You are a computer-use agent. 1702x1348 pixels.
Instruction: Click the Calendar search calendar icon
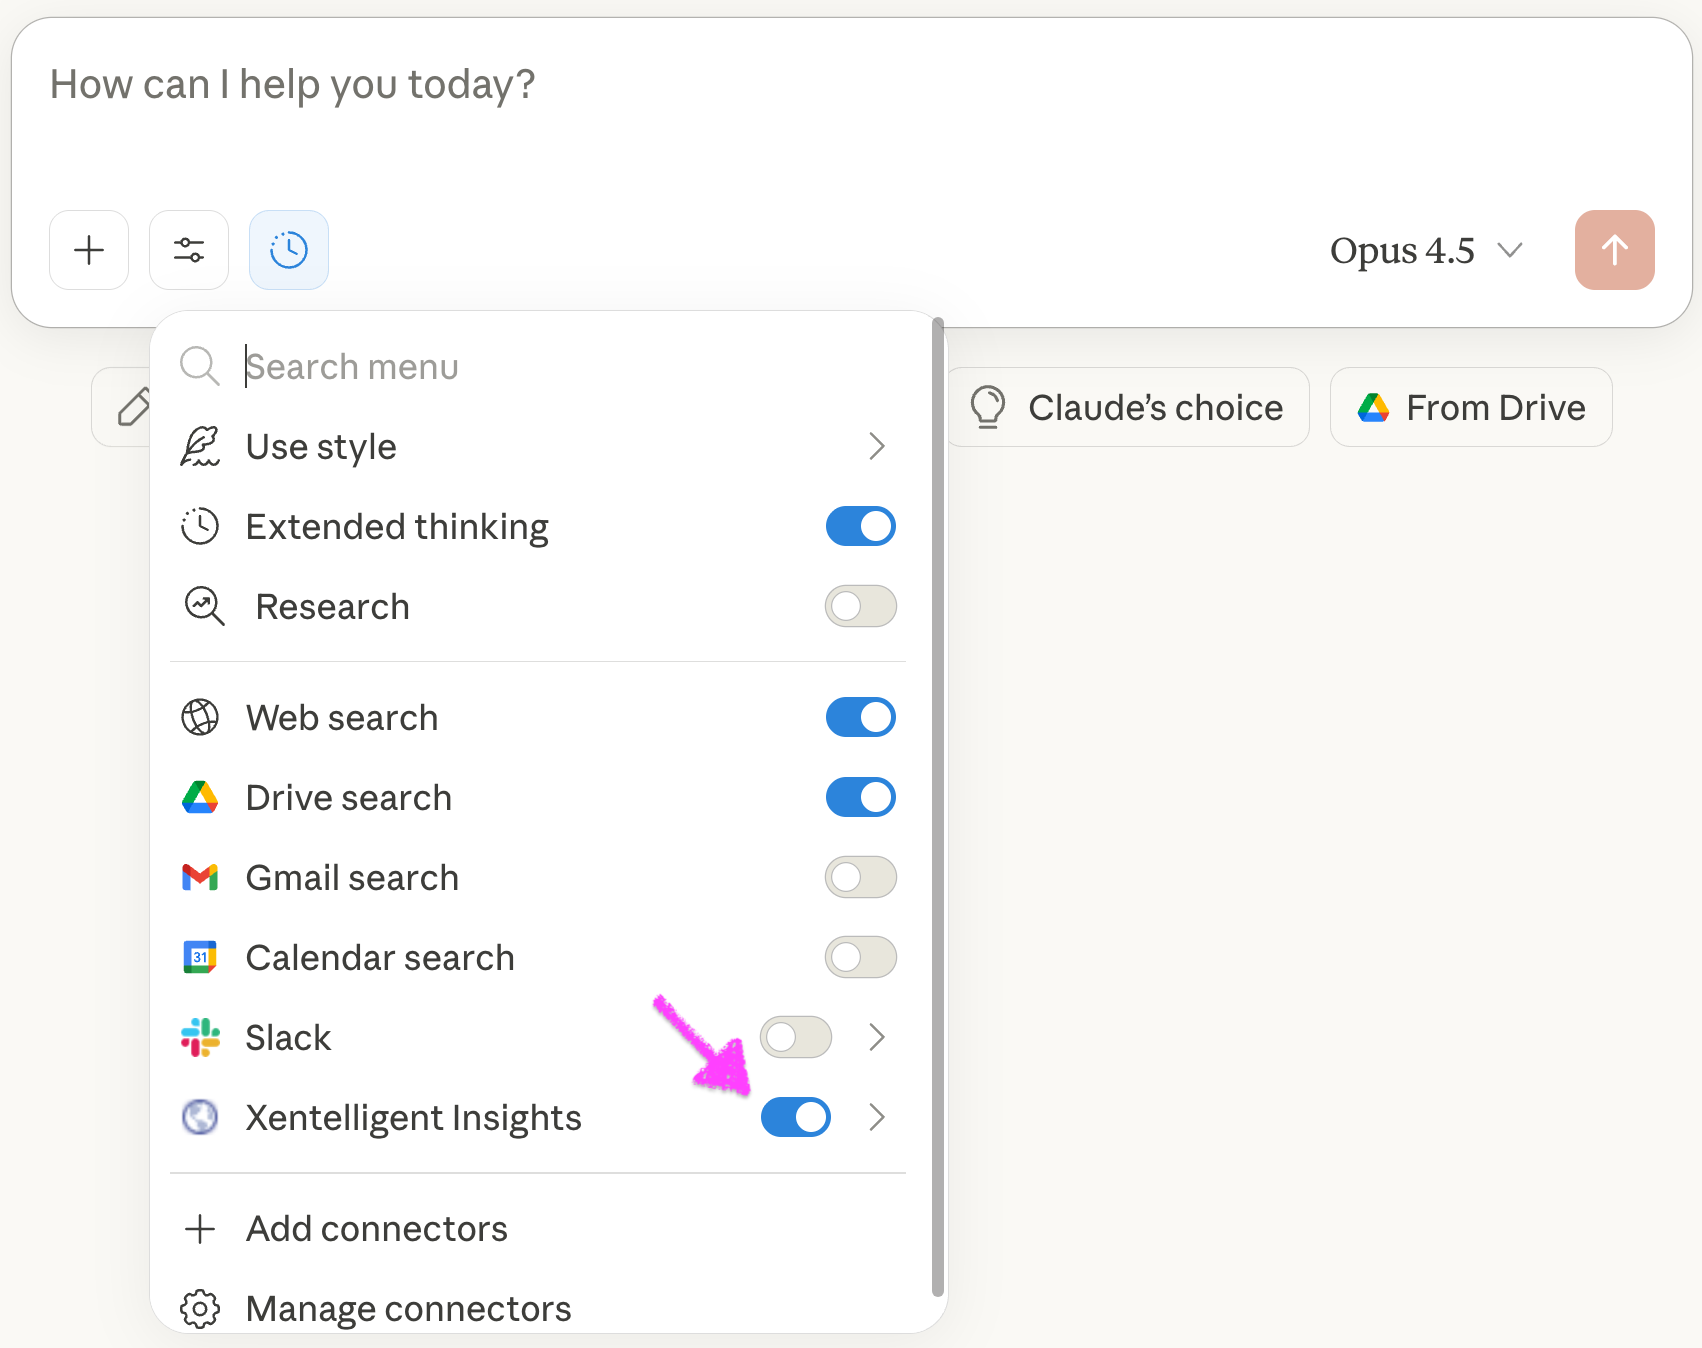coord(200,957)
